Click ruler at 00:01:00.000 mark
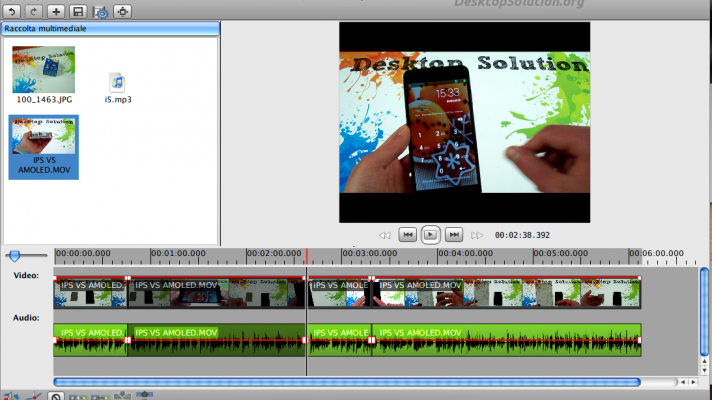Image resolution: width=712 pixels, height=400 pixels. point(178,253)
